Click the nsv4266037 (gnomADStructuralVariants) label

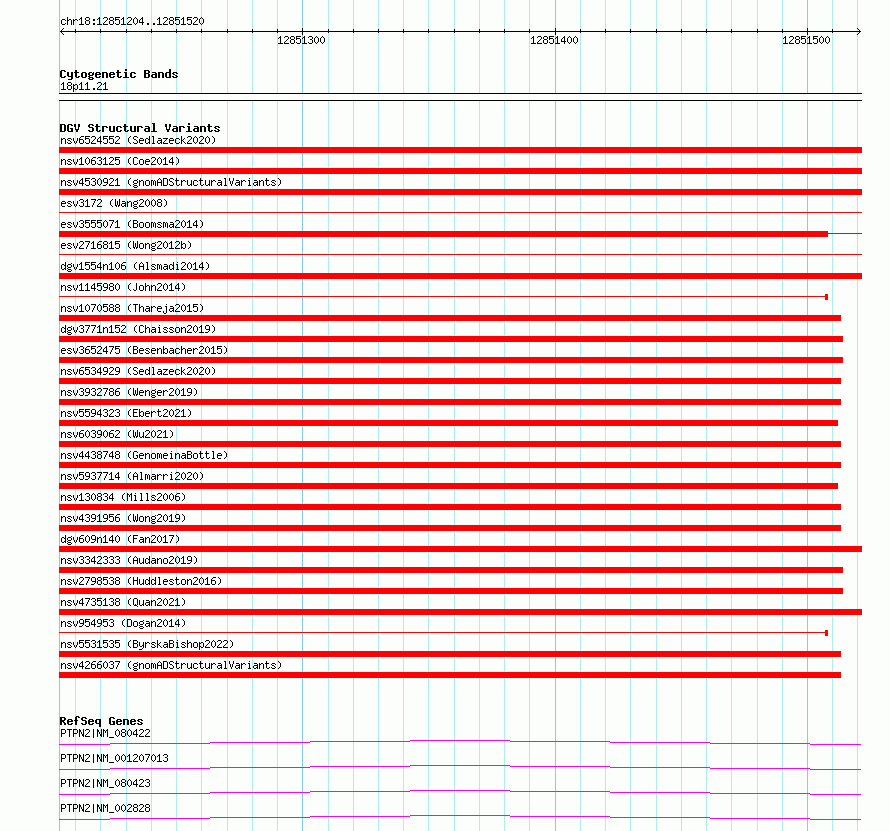point(171,665)
